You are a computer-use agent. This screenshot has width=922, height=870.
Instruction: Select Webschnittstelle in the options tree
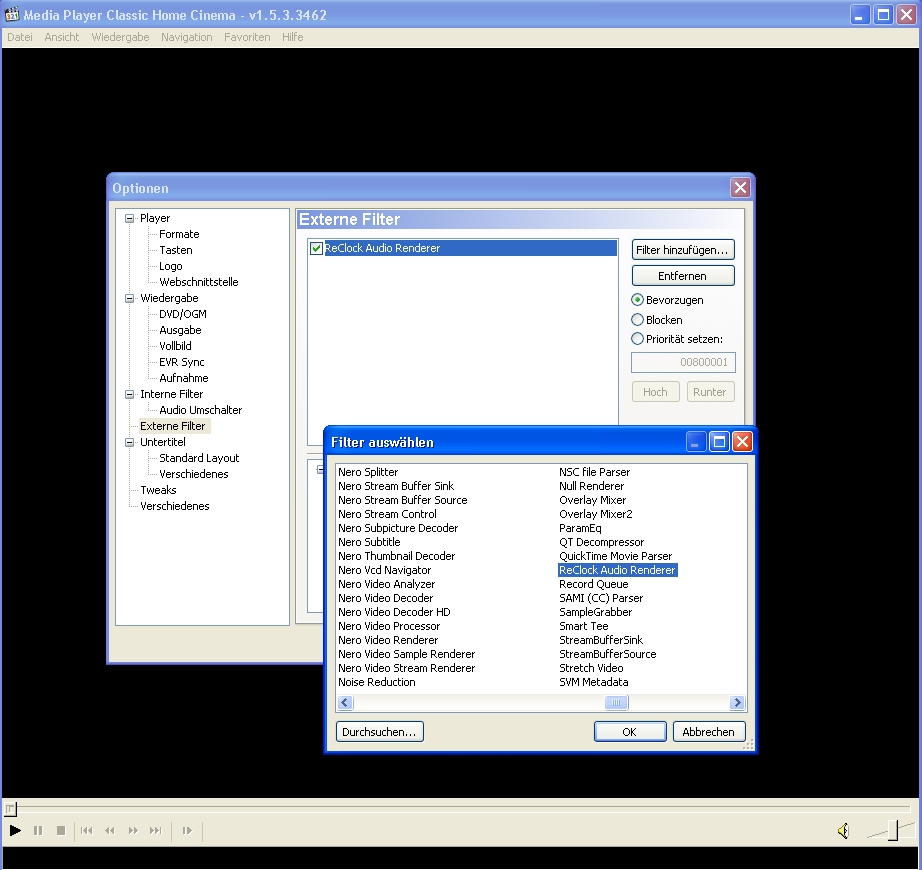[x=199, y=282]
